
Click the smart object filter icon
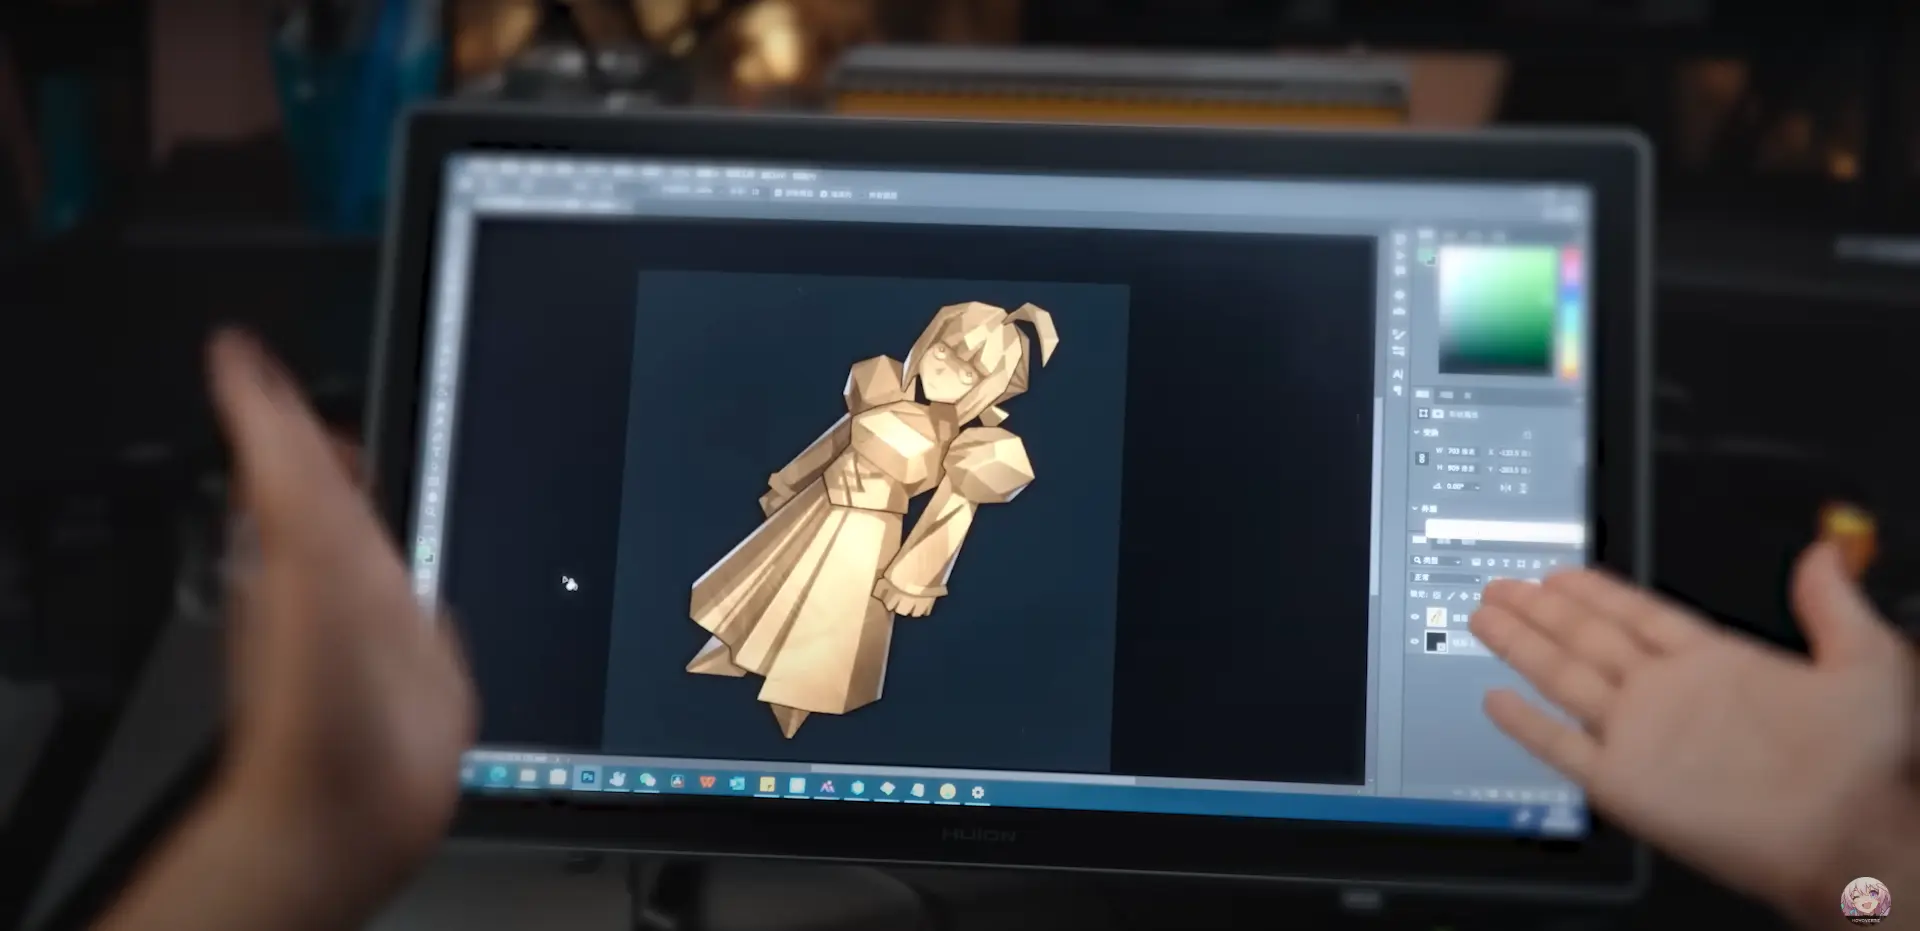click(1536, 565)
